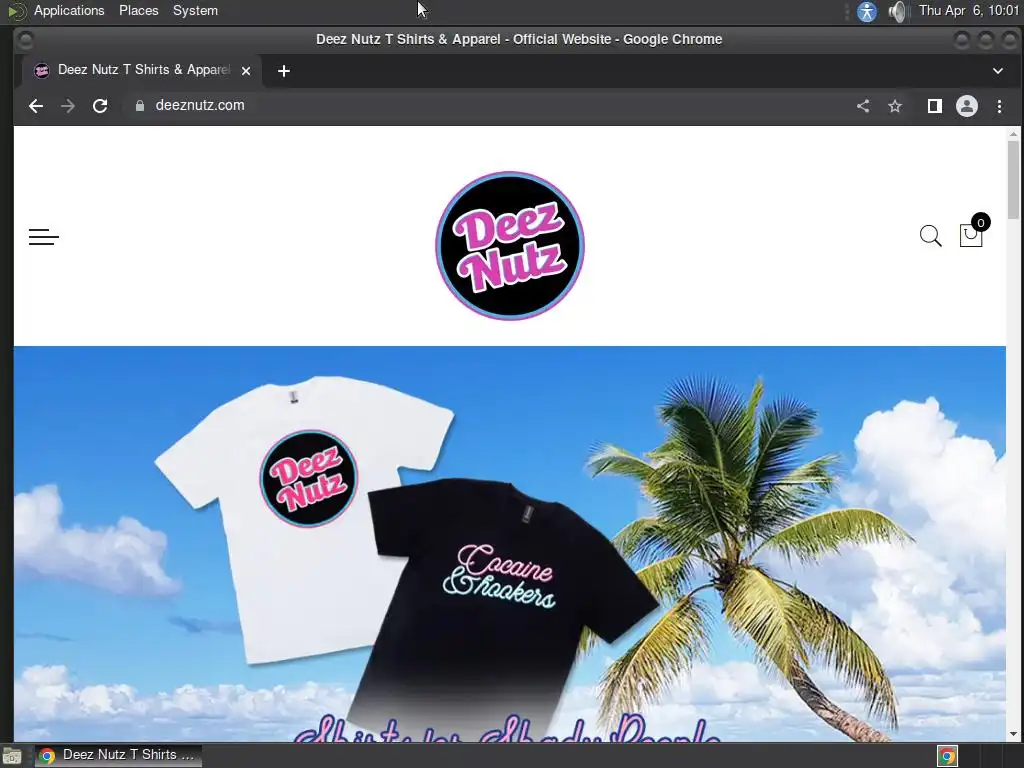Open the hamburger navigation menu

click(44, 237)
